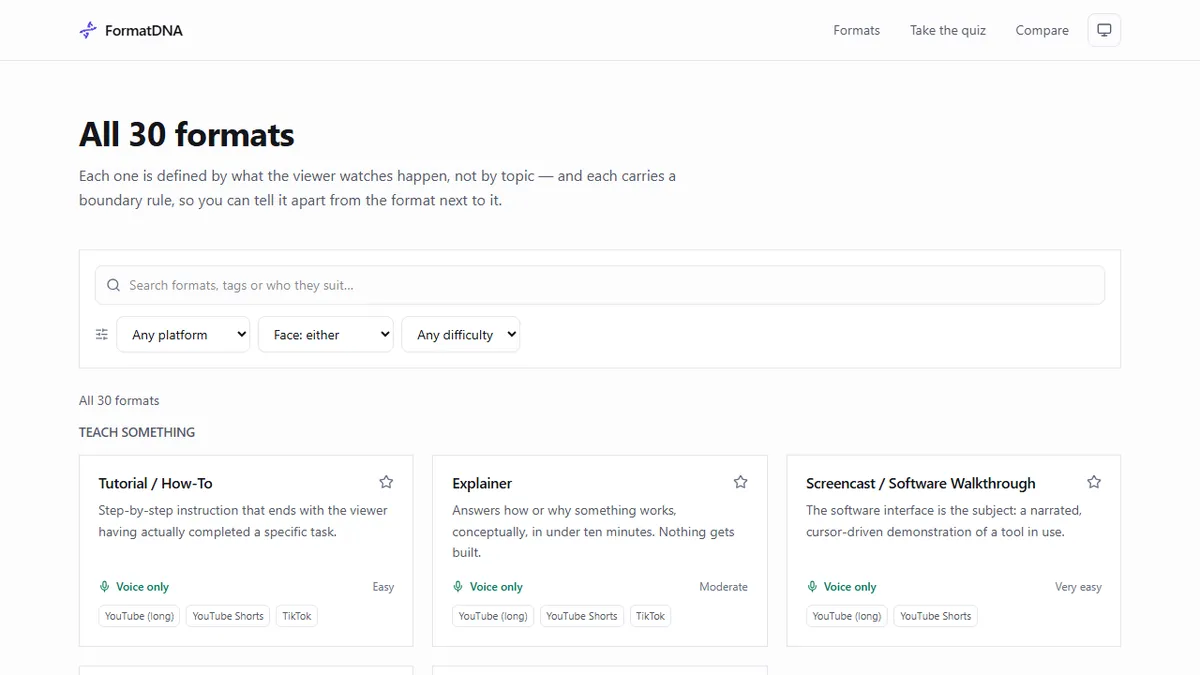Star the Screencast / Software Walkthrough format
The image size is (1200, 675).
(1094, 482)
